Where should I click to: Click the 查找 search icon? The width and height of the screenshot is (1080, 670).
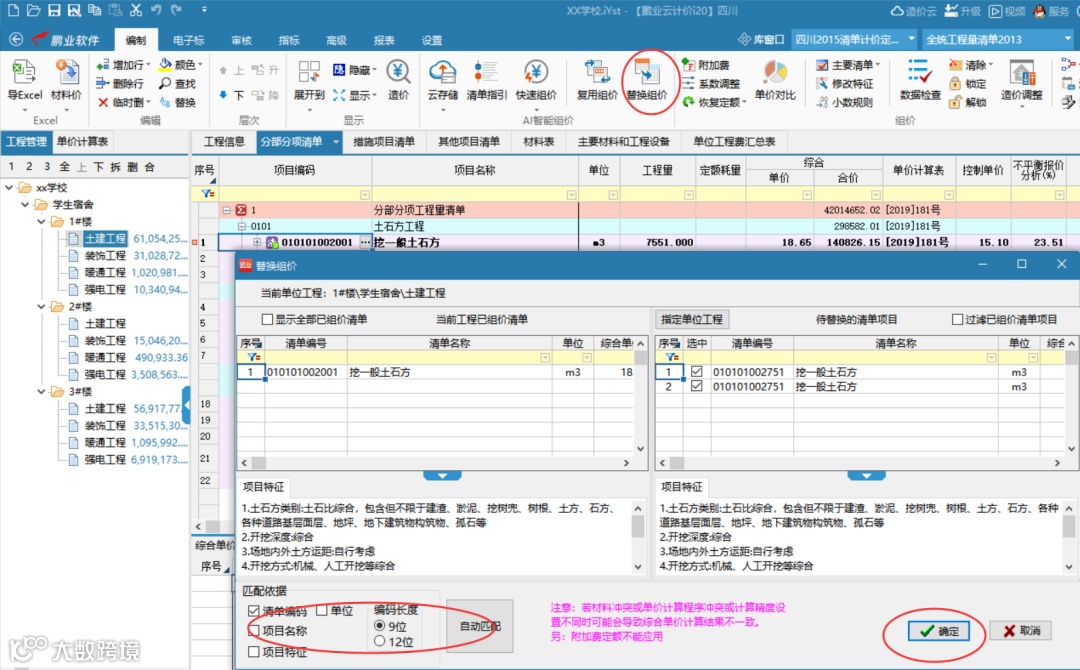click(x=165, y=83)
